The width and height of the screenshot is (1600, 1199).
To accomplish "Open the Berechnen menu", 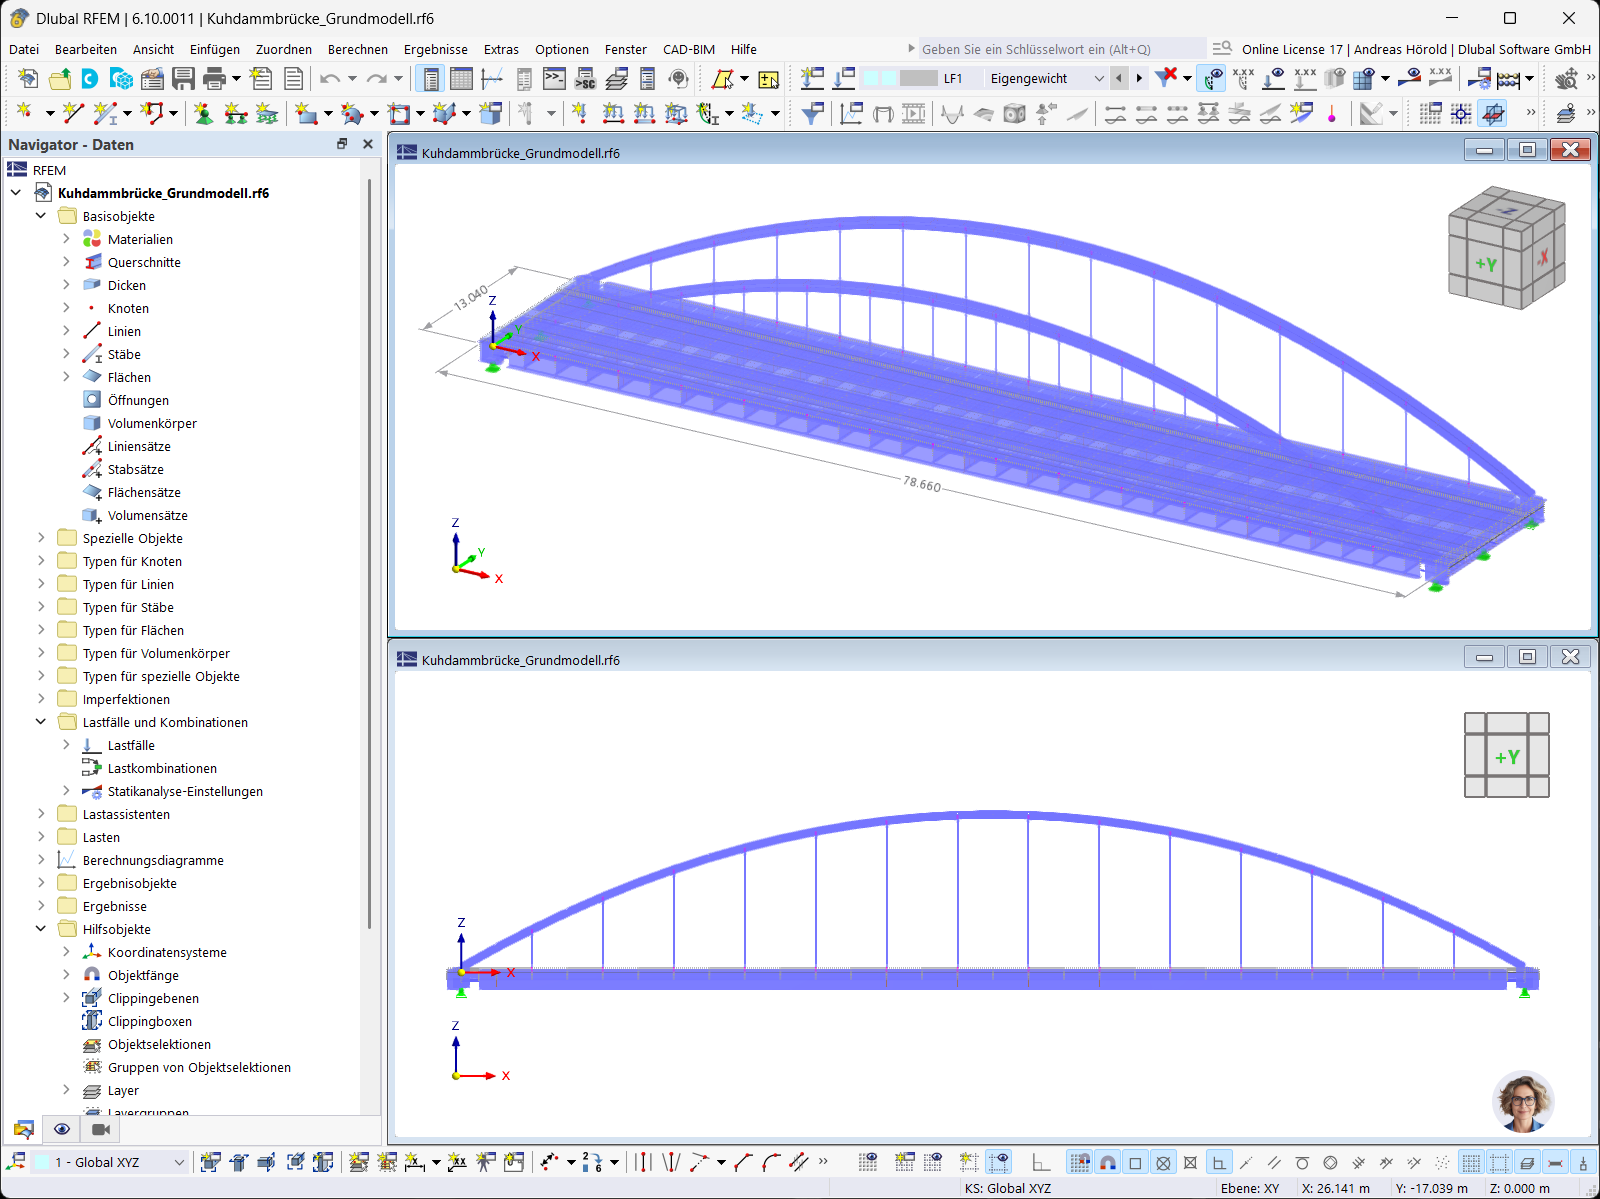I will coord(357,49).
